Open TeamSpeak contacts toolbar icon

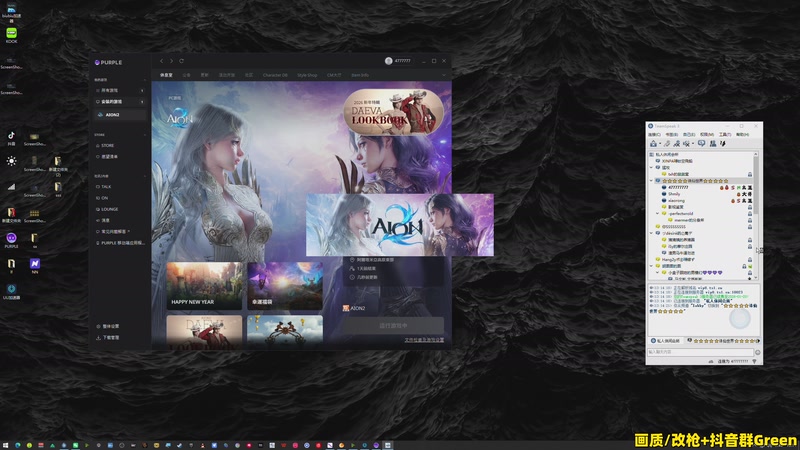[x=713, y=144]
